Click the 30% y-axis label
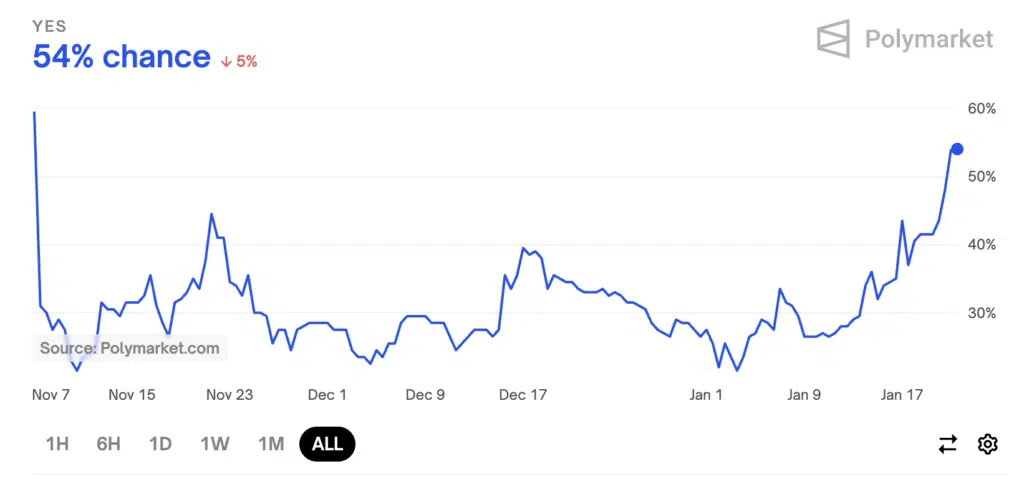Screen dimensions: 1024x484 982,313
